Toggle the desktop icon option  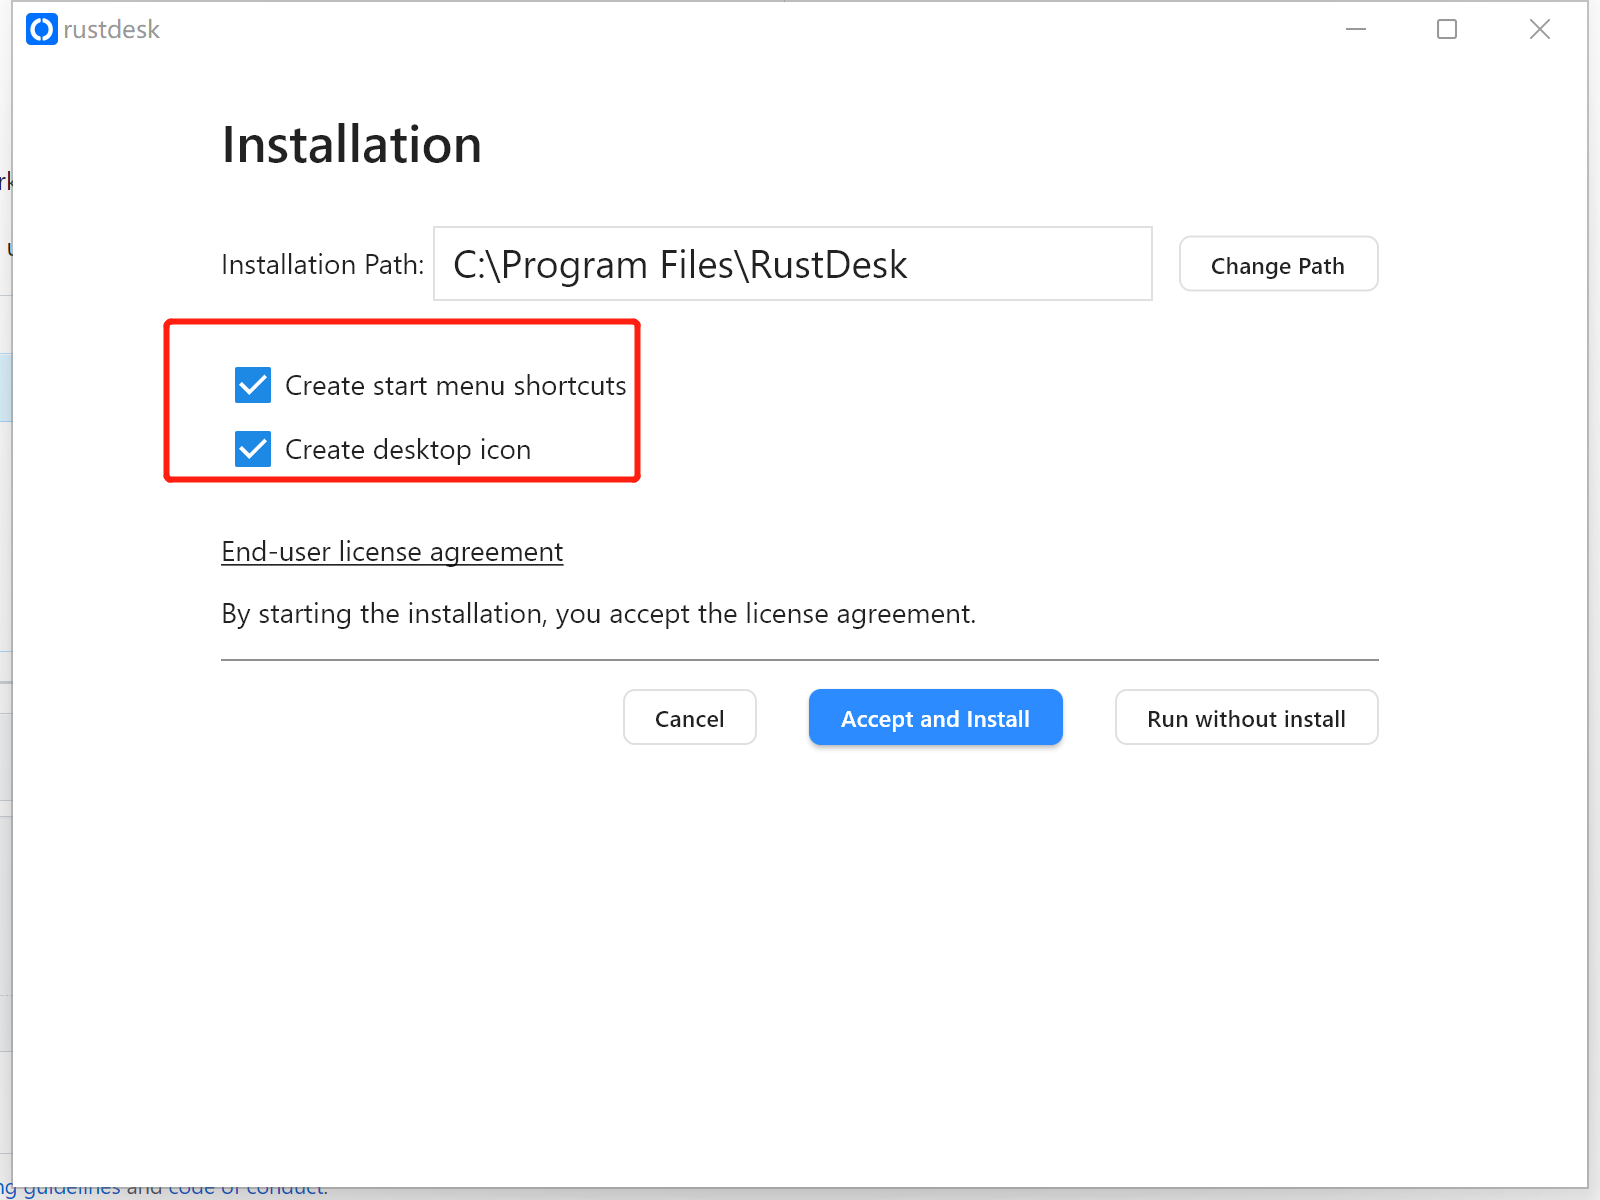click(x=253, y=449)
